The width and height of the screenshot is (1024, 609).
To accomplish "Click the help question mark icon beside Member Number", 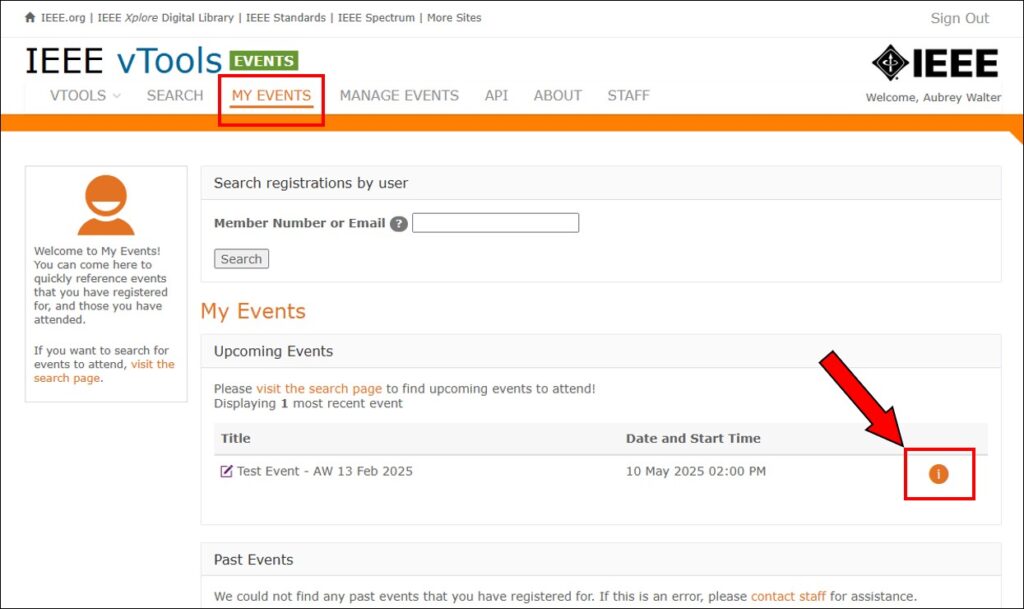I will pos(398,224).
